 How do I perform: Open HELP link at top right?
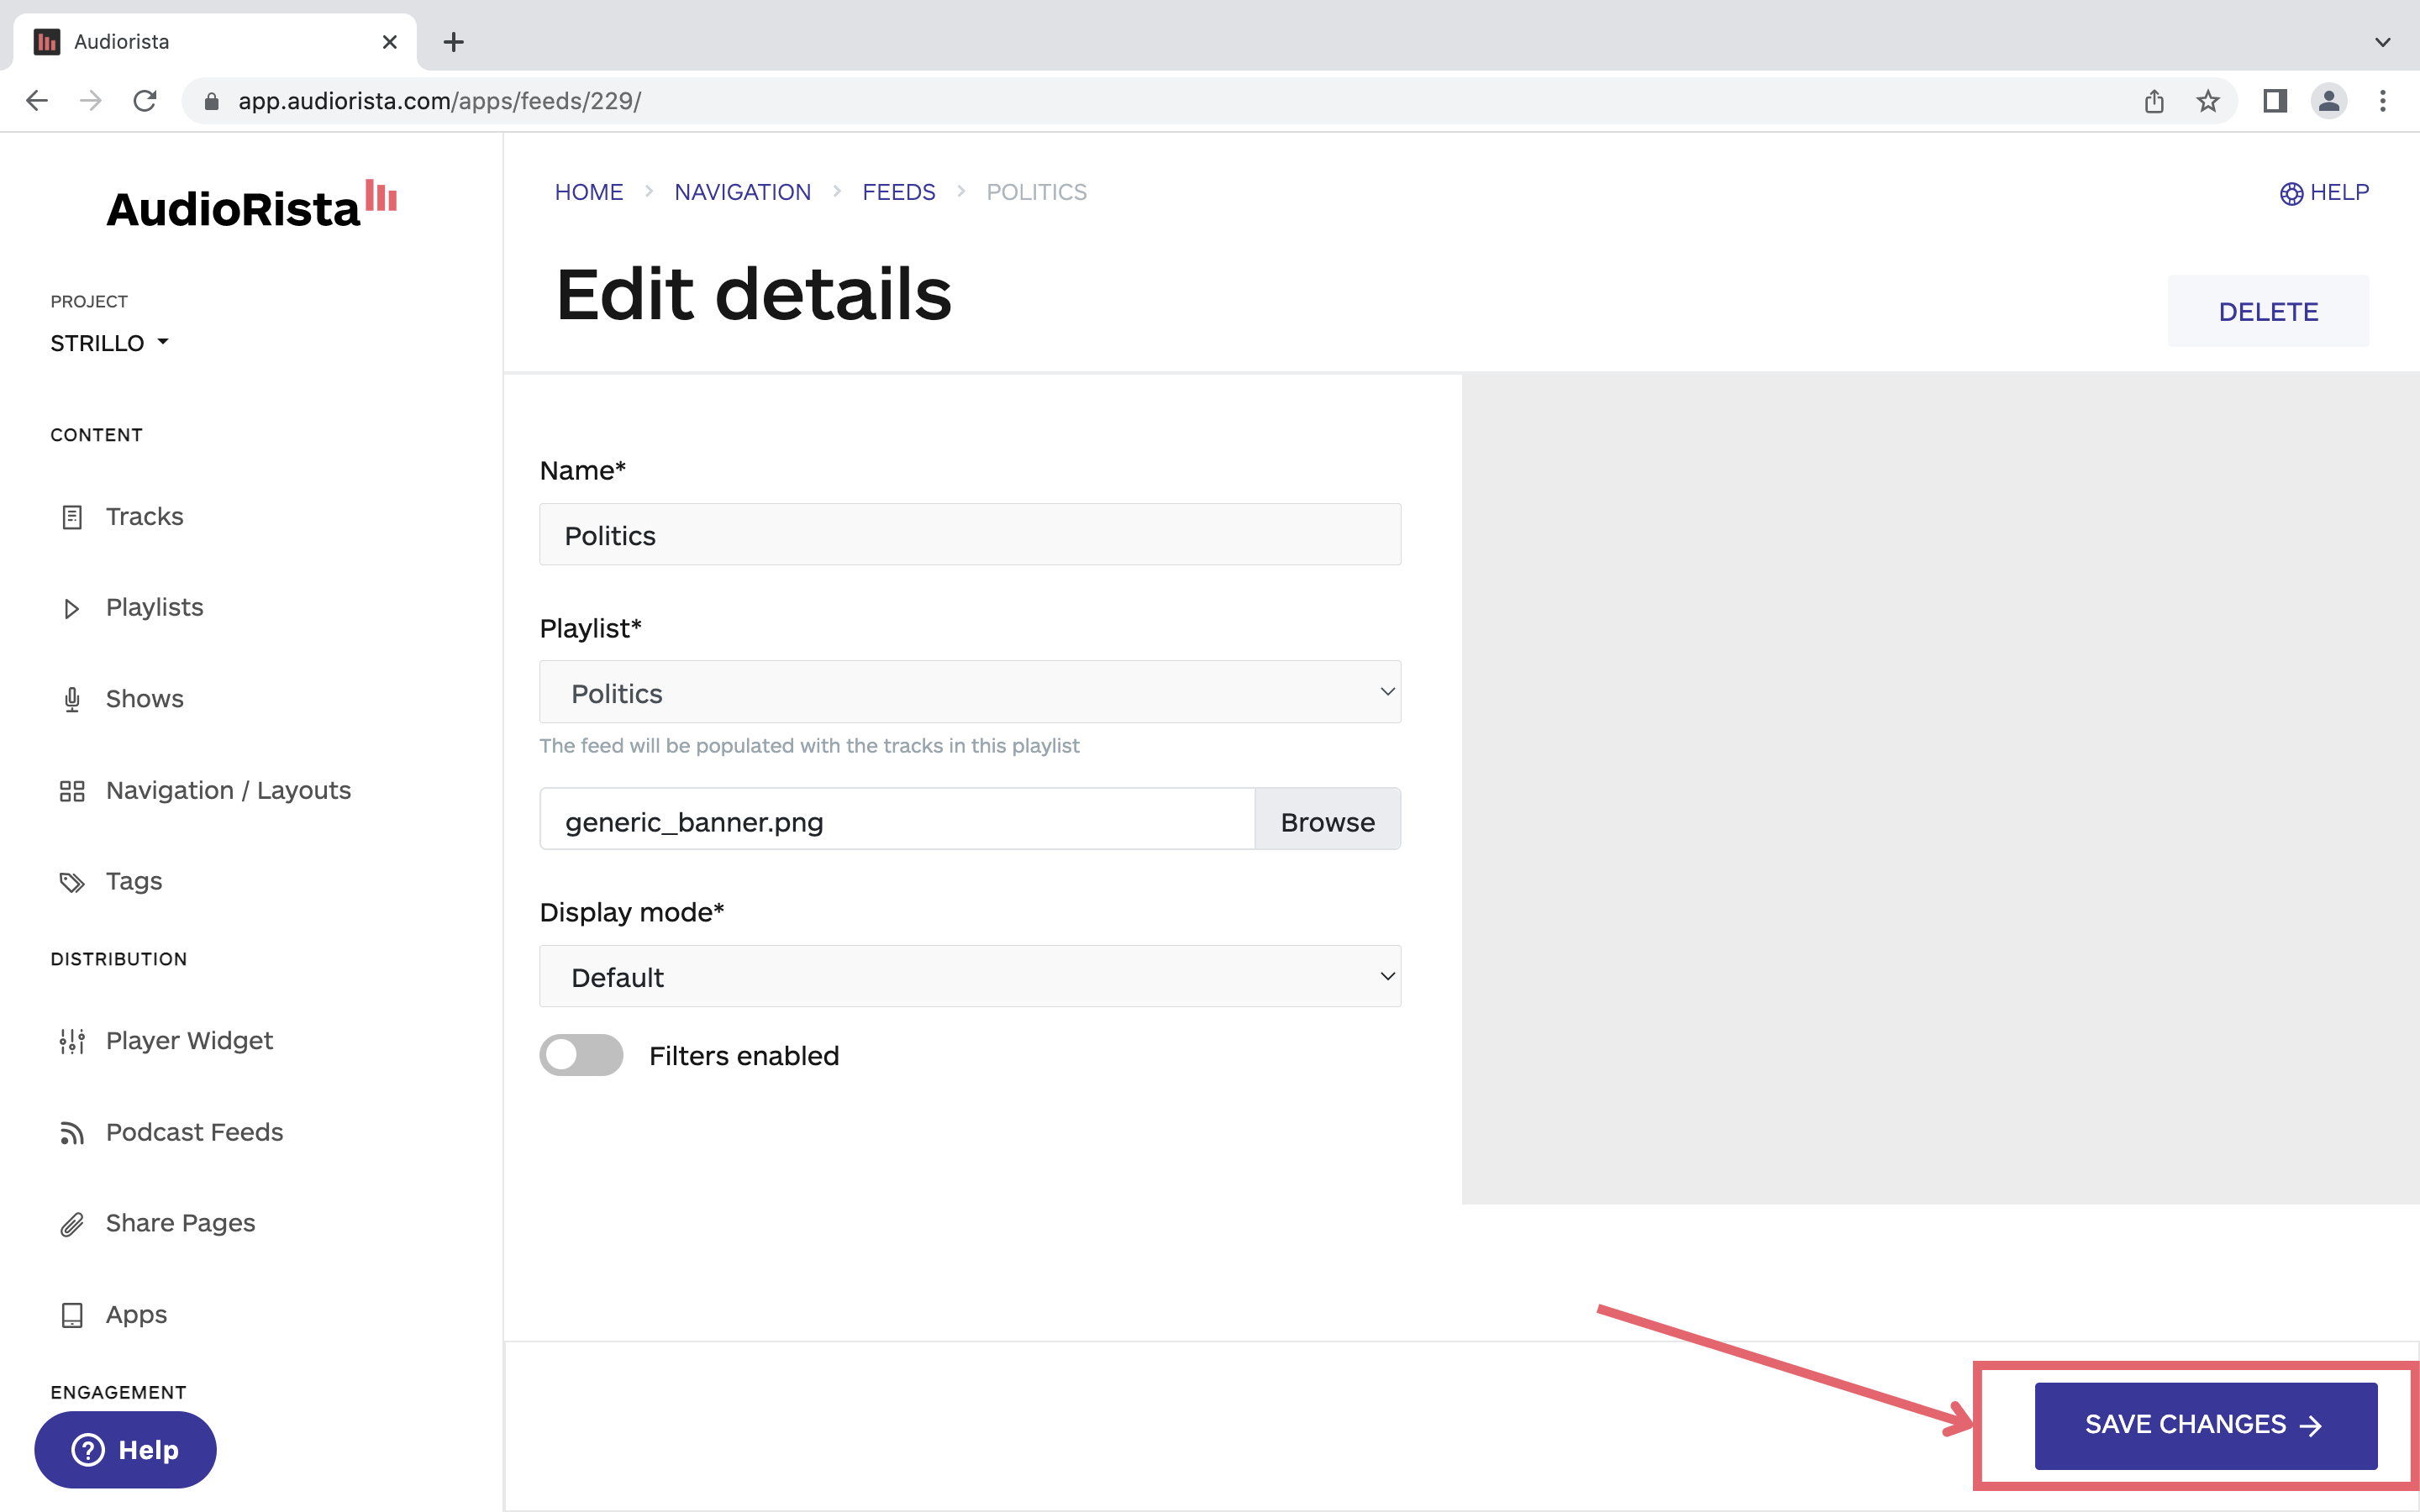click(2324, 192)
